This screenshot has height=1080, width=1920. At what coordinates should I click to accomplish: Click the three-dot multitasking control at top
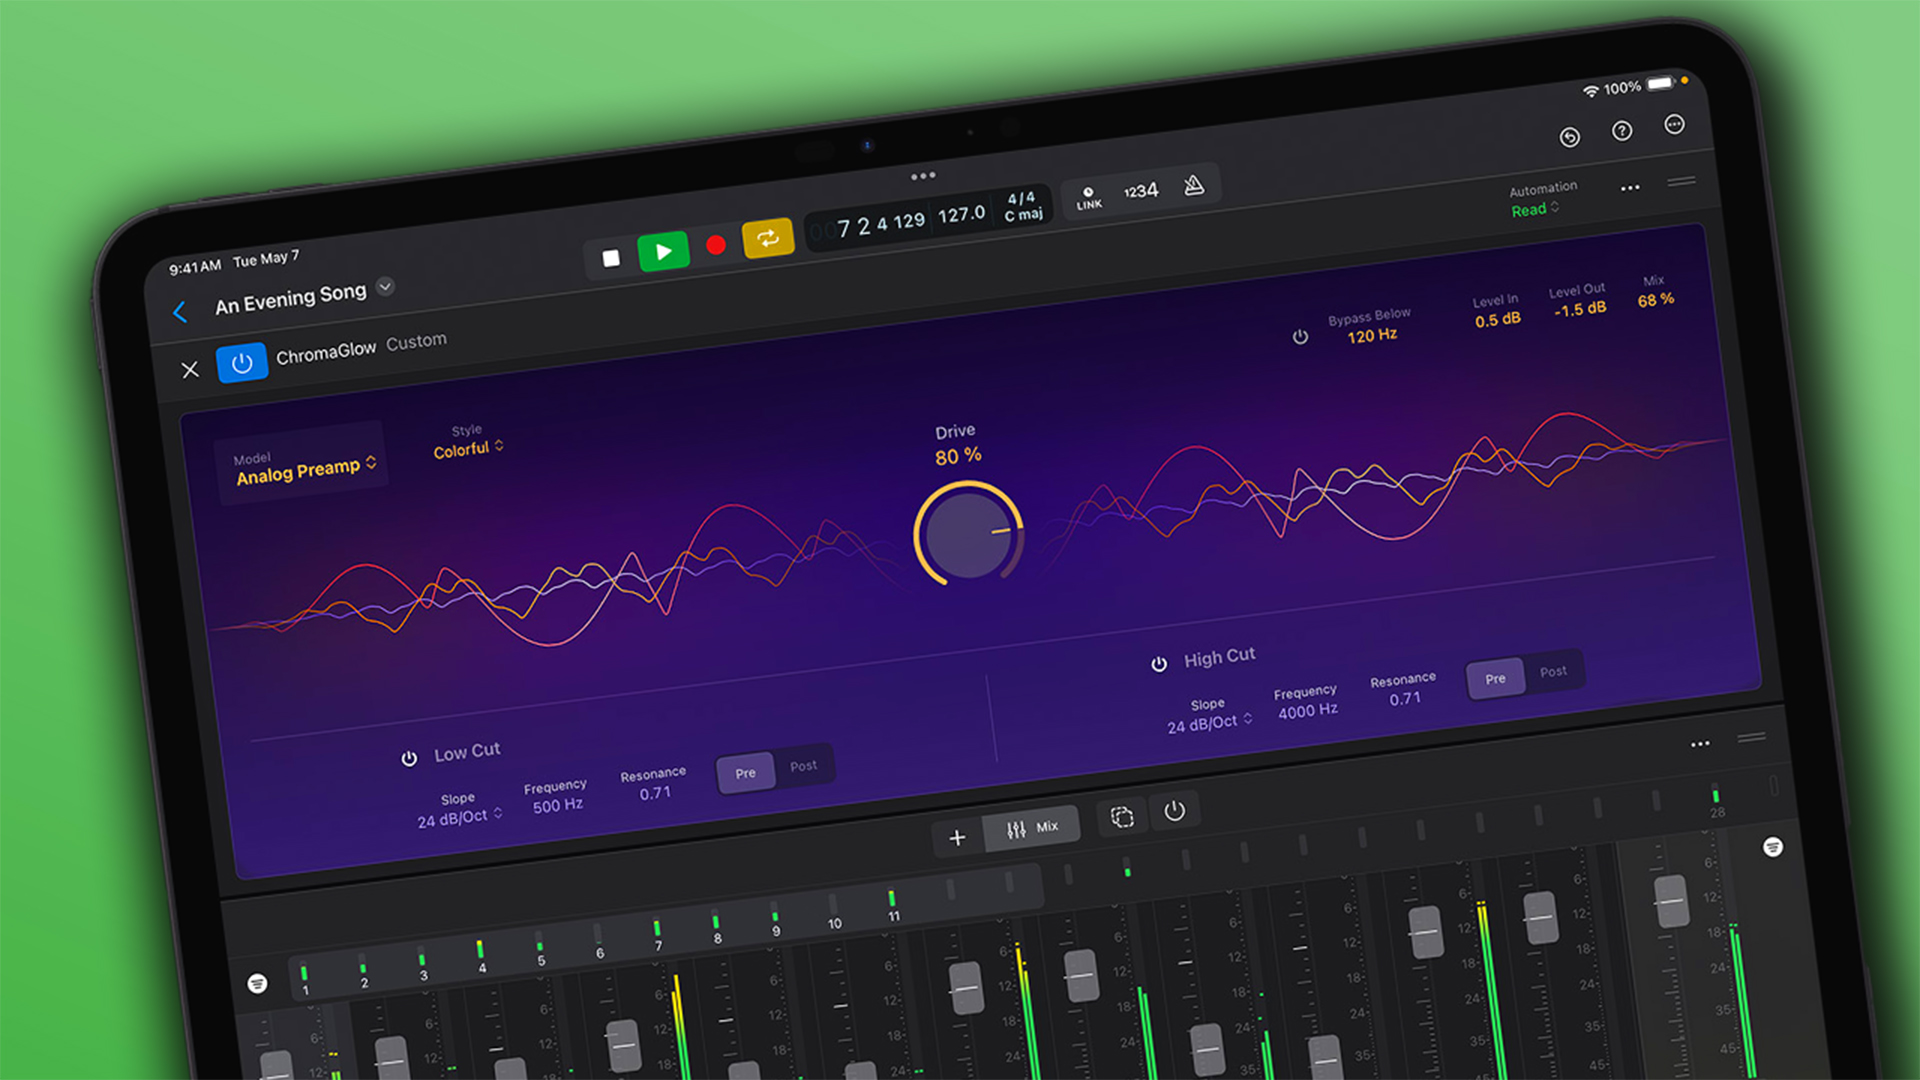[923, 176]
